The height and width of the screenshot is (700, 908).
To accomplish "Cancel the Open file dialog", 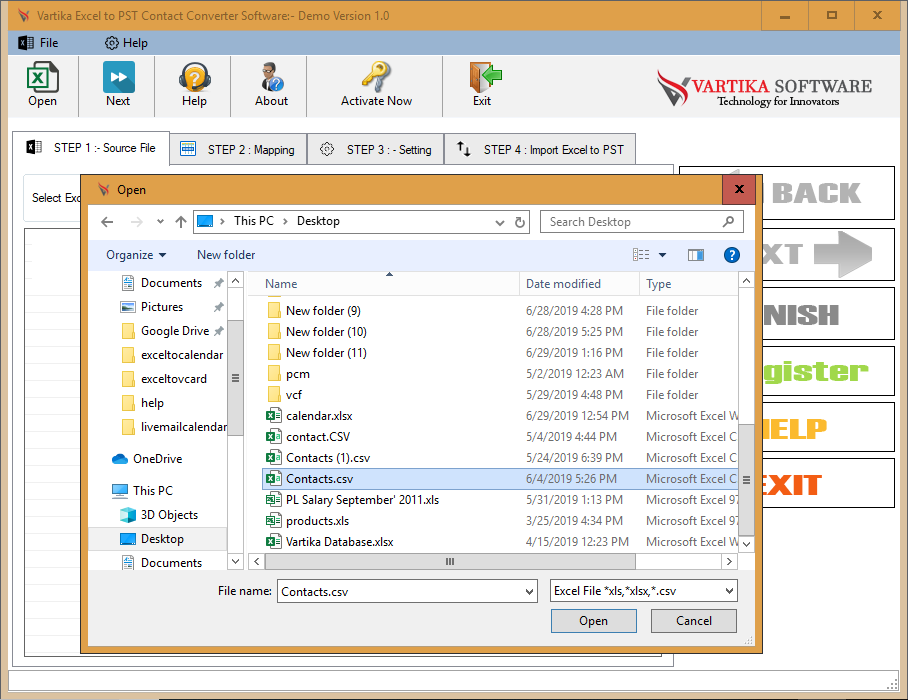I will click(x=694, y=621).
